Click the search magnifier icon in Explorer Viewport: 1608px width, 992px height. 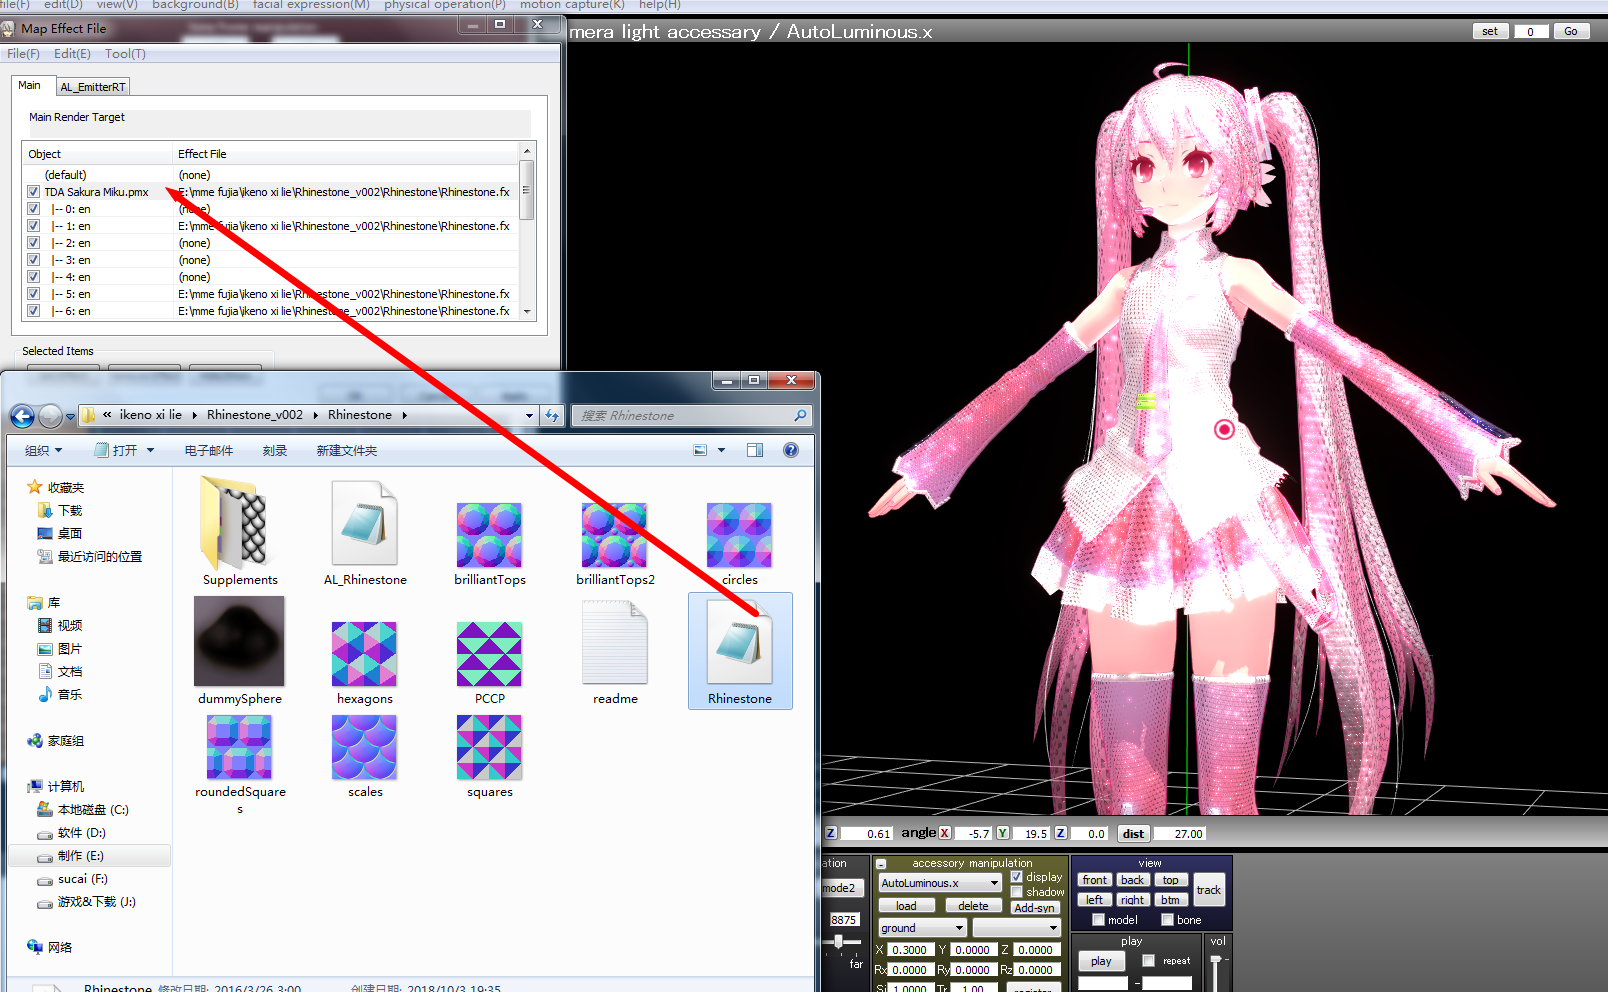coord(800,415)
